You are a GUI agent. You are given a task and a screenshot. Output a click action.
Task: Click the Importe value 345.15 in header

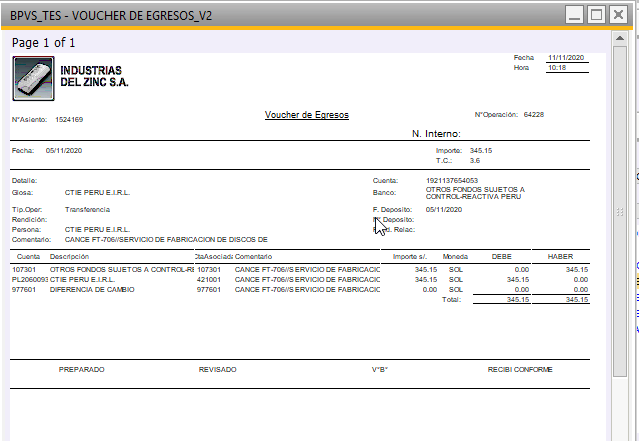pyautogui.click(x=481, y=151)
